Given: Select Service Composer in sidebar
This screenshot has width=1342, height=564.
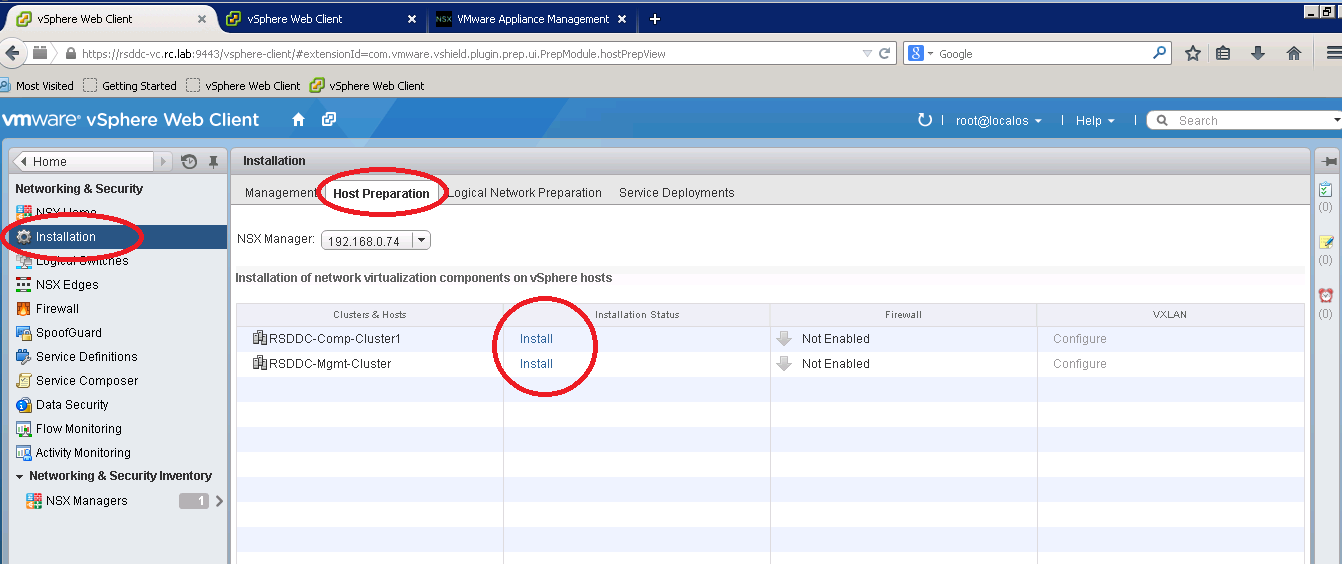Looking at the screenshot, I should (87, 381).
